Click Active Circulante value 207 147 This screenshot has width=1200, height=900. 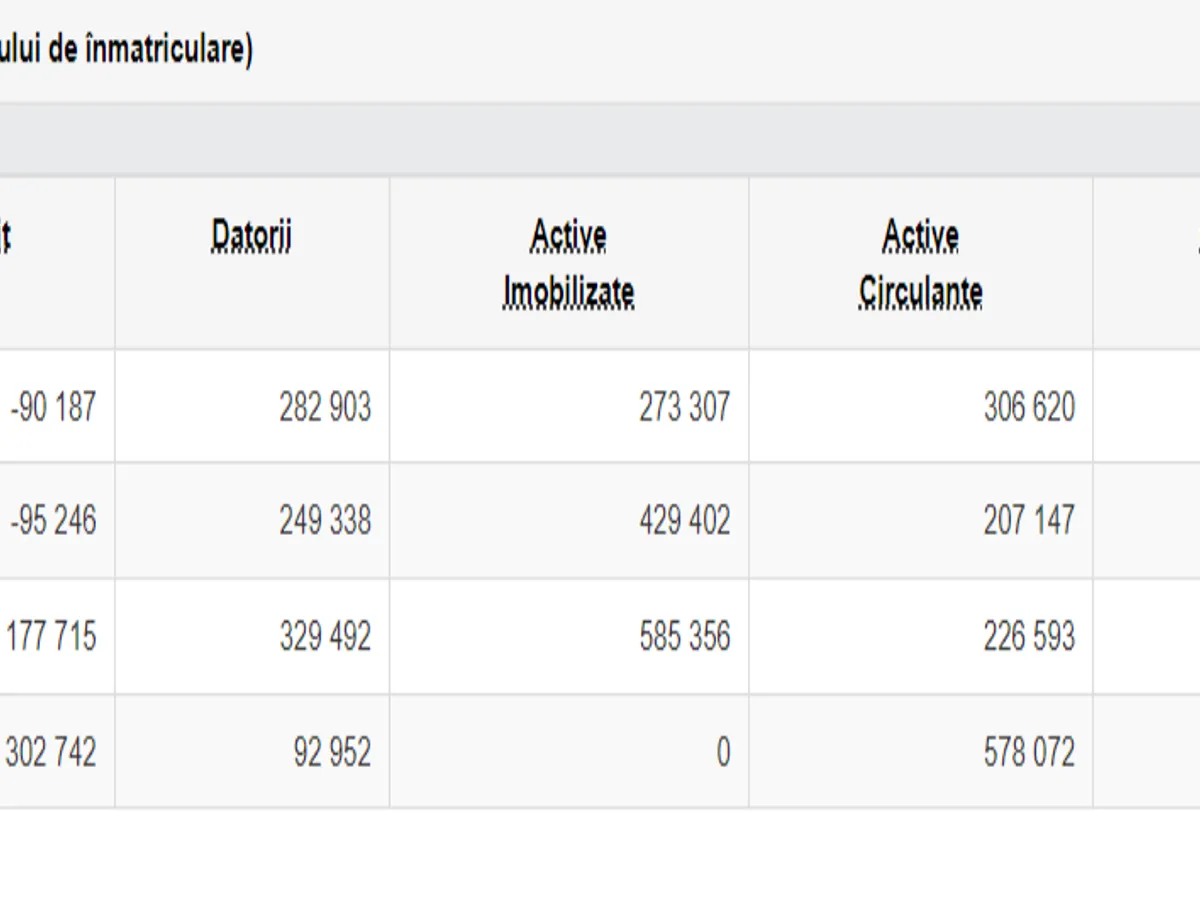(x=1029, y=520)
